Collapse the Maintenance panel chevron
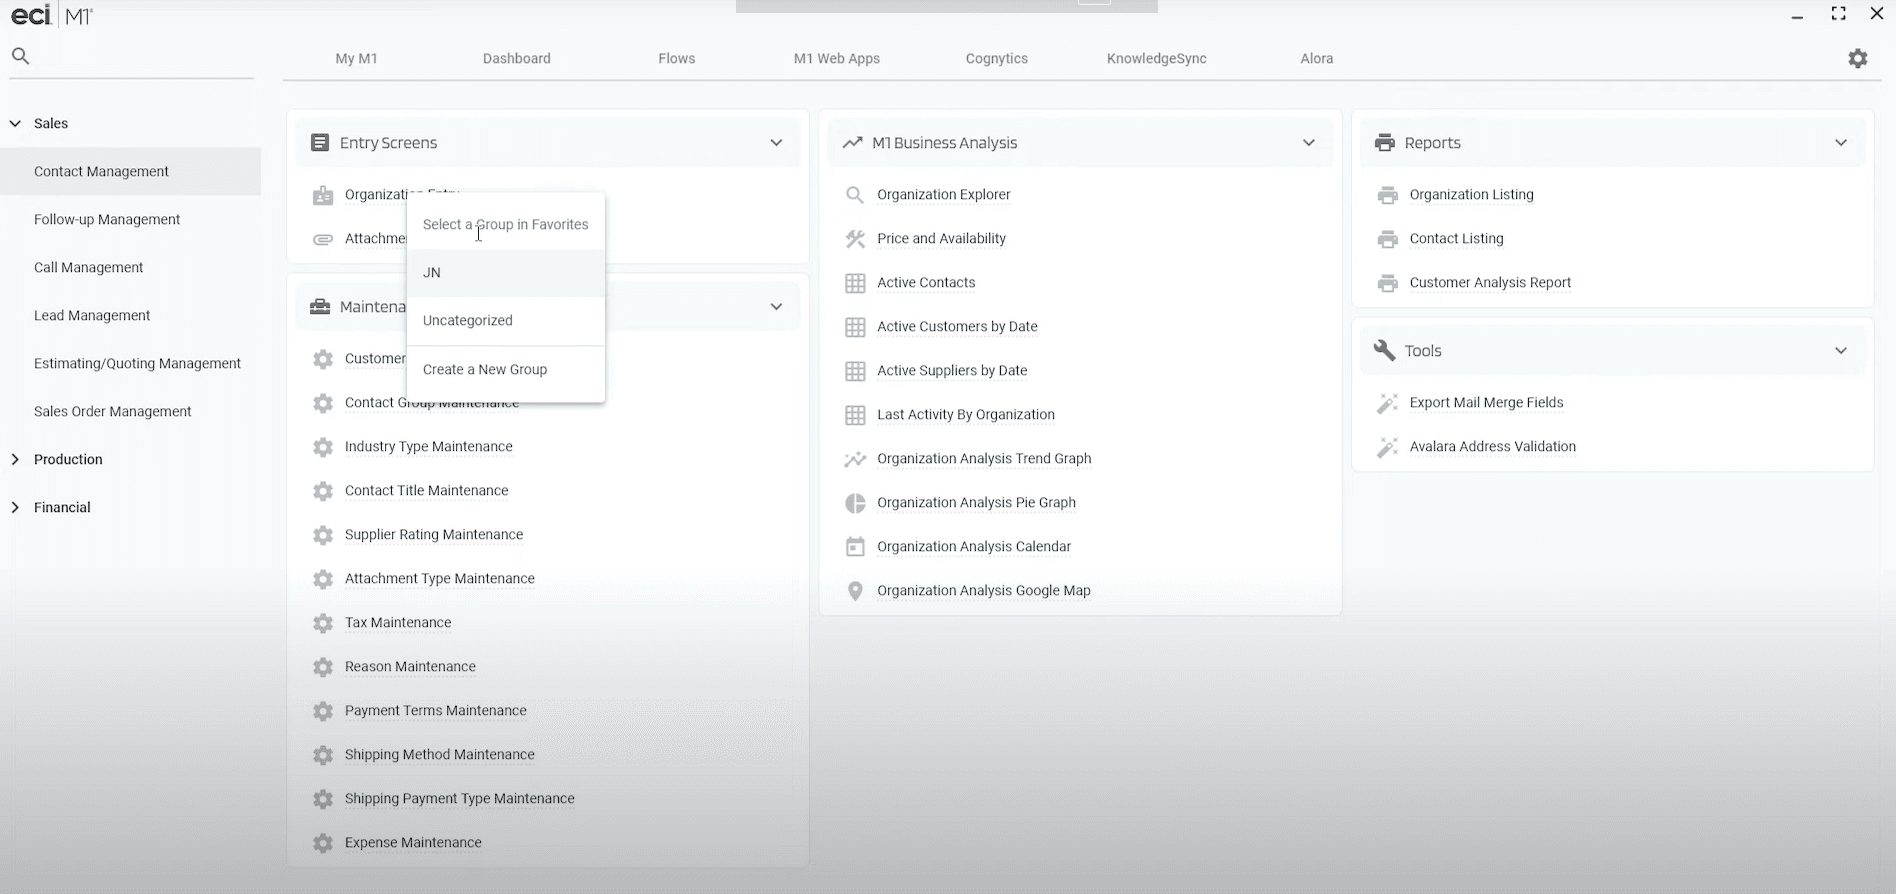 tap(776, 307)
